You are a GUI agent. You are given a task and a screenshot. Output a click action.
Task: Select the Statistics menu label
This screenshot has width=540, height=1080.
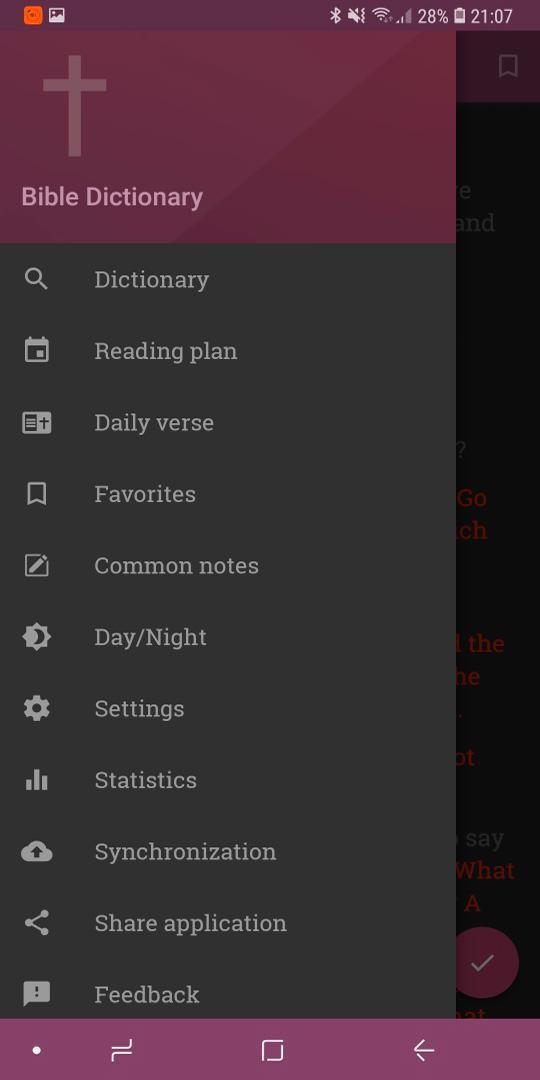point(145,780)
